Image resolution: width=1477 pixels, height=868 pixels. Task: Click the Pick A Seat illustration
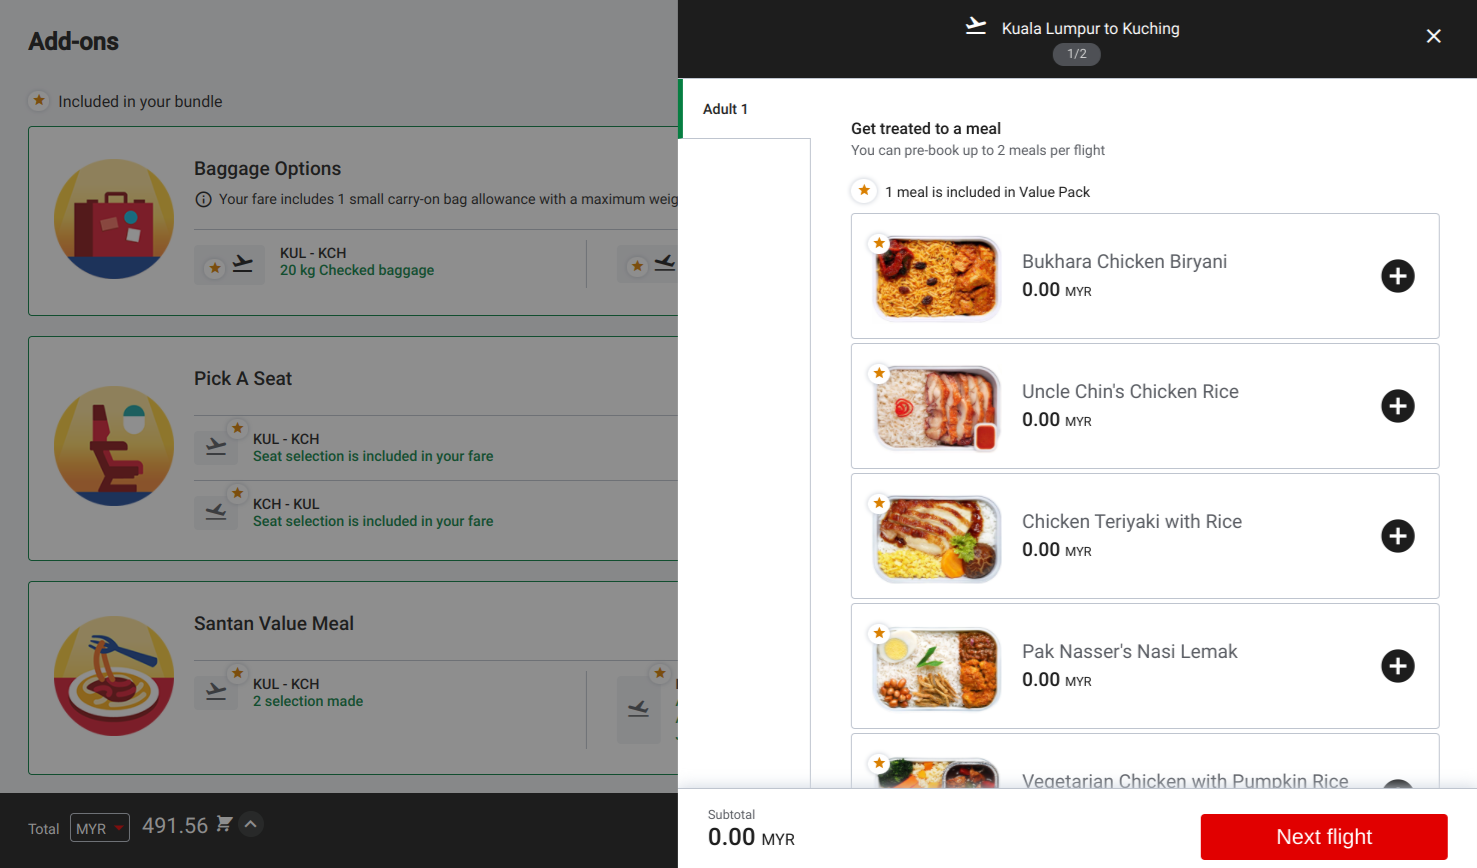pyautogui.click(x=113, y=446)
